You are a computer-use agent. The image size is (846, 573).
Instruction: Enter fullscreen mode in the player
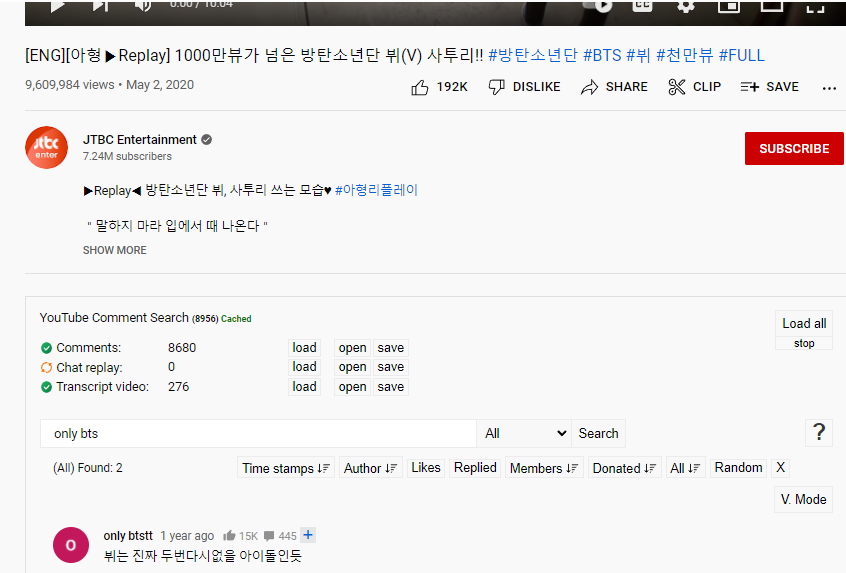pyautogui.click(x=815, y=6)
